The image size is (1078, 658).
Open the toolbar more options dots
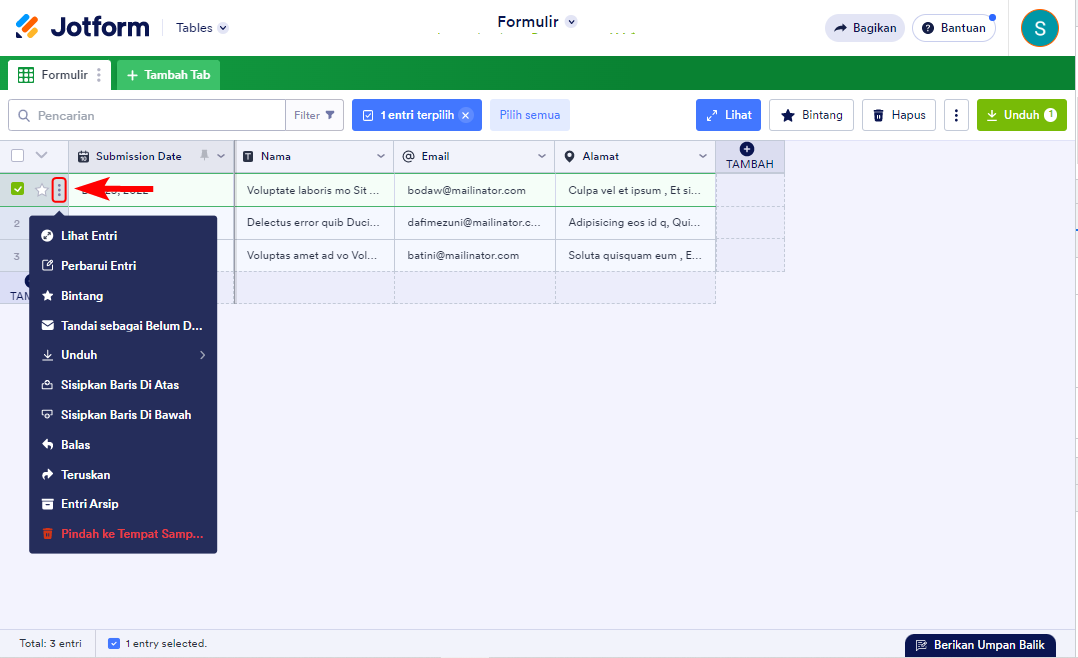click(x=956, y=115)
